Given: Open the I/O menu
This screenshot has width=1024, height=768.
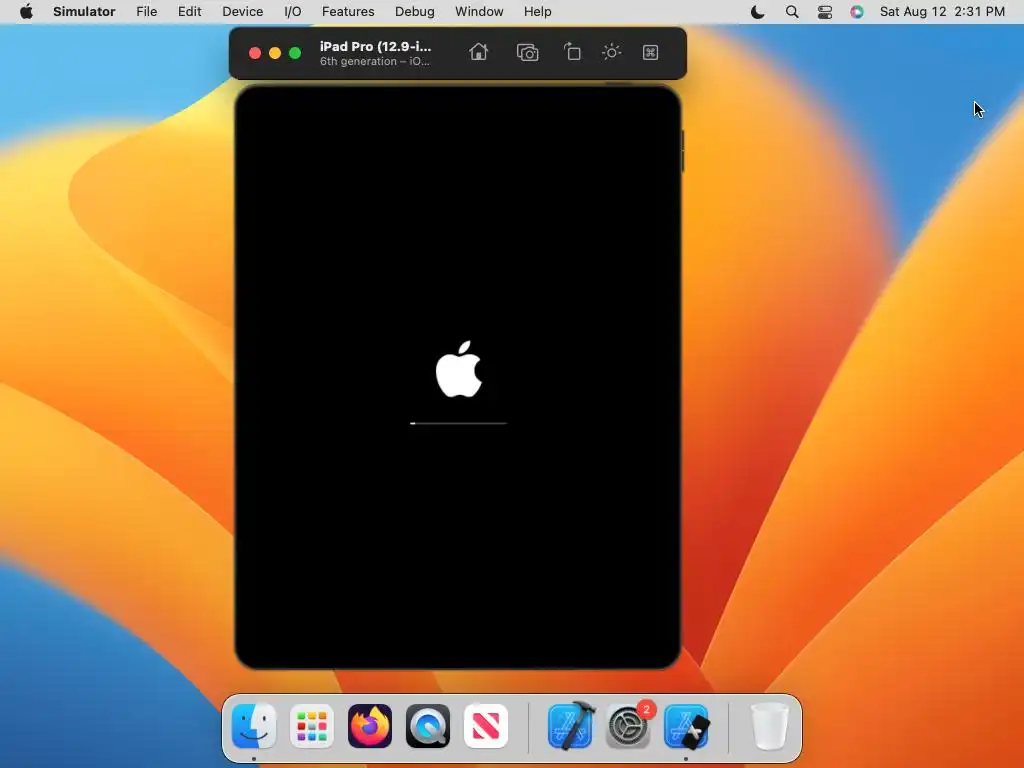Looking at the screenshot, I should pos(293,12).
